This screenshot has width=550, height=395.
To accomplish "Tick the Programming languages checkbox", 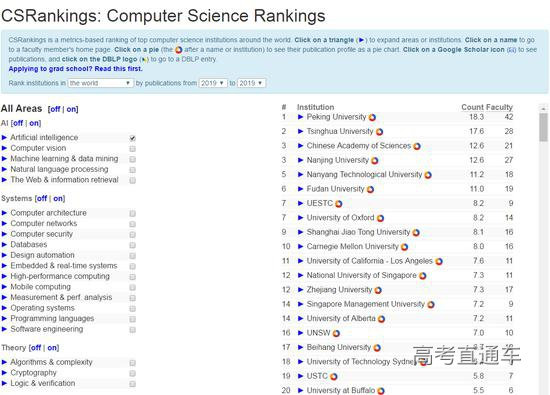I will click(133, 319).
